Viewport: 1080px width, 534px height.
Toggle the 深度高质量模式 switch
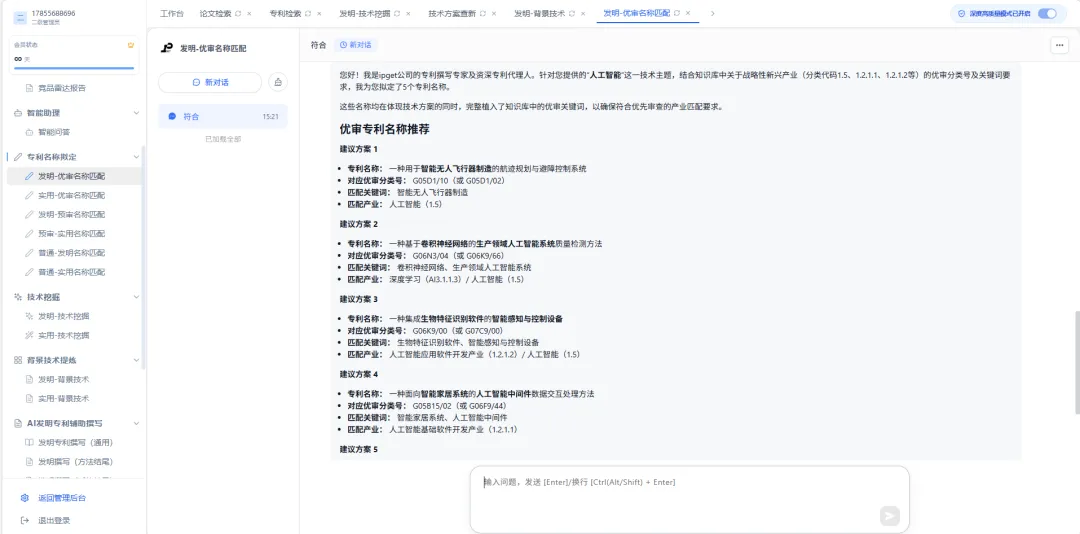[x=1047, y=13]
